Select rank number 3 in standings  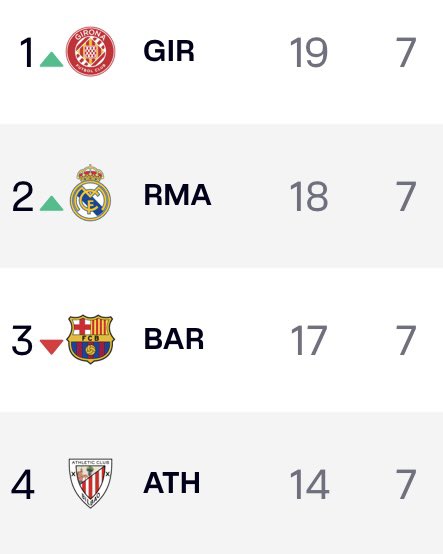(x=22, y=340)
